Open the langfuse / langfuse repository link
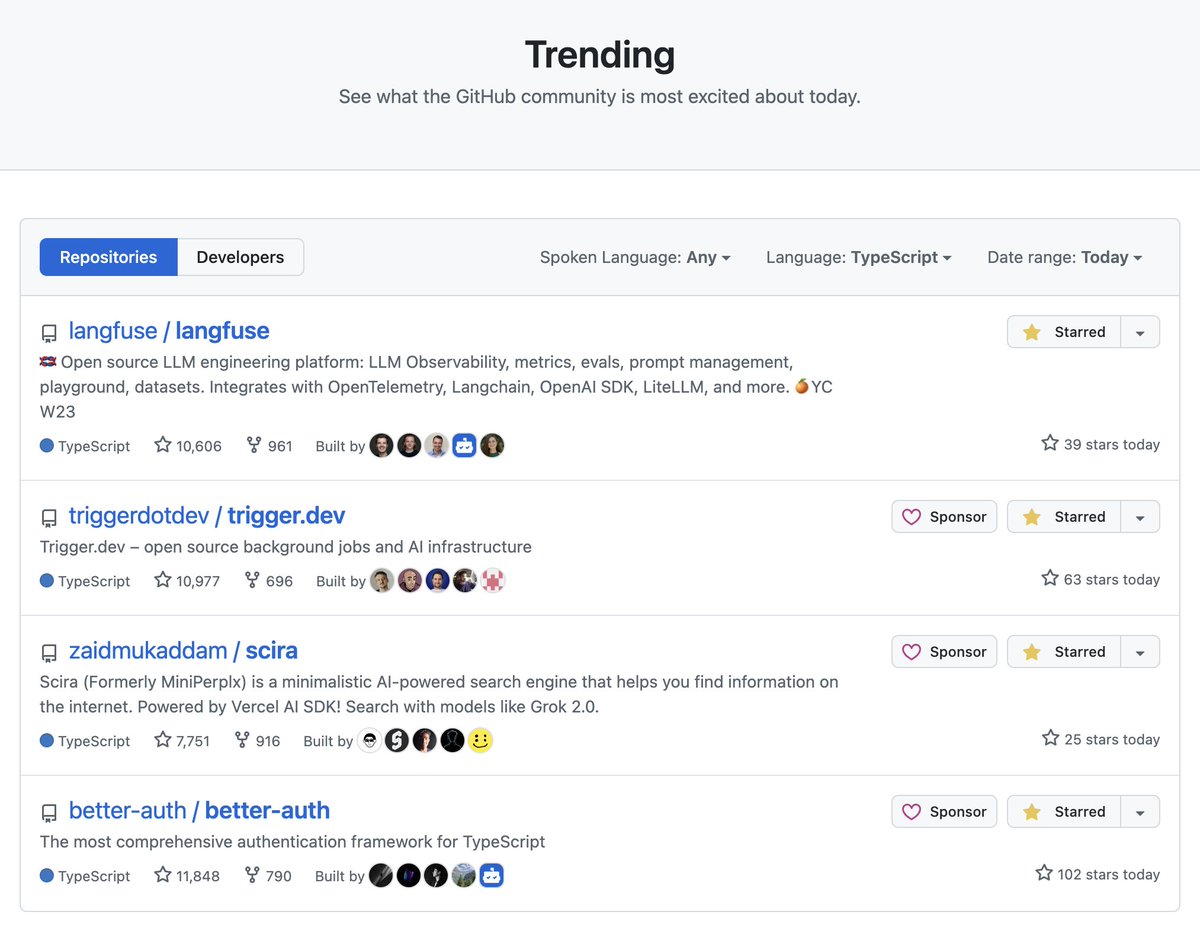Viewport: 1200px width, 931px height. click(x=169, y=331)
